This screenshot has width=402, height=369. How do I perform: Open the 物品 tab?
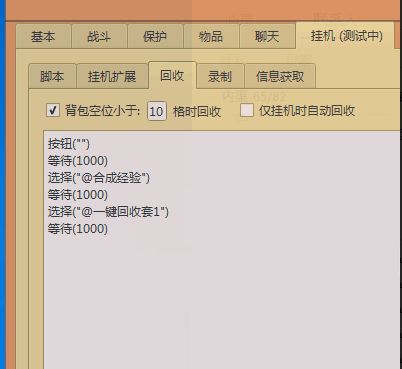point(211,36)
